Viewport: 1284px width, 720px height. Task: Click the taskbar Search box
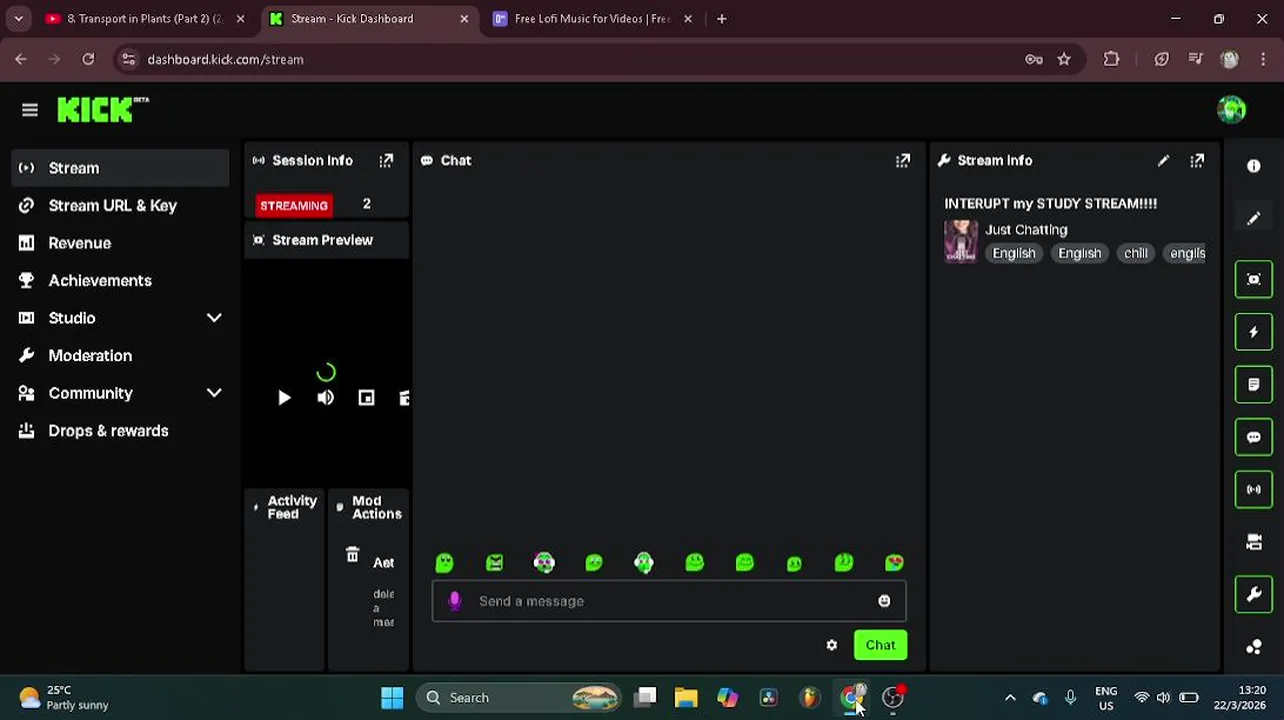(x=520, y=698)
